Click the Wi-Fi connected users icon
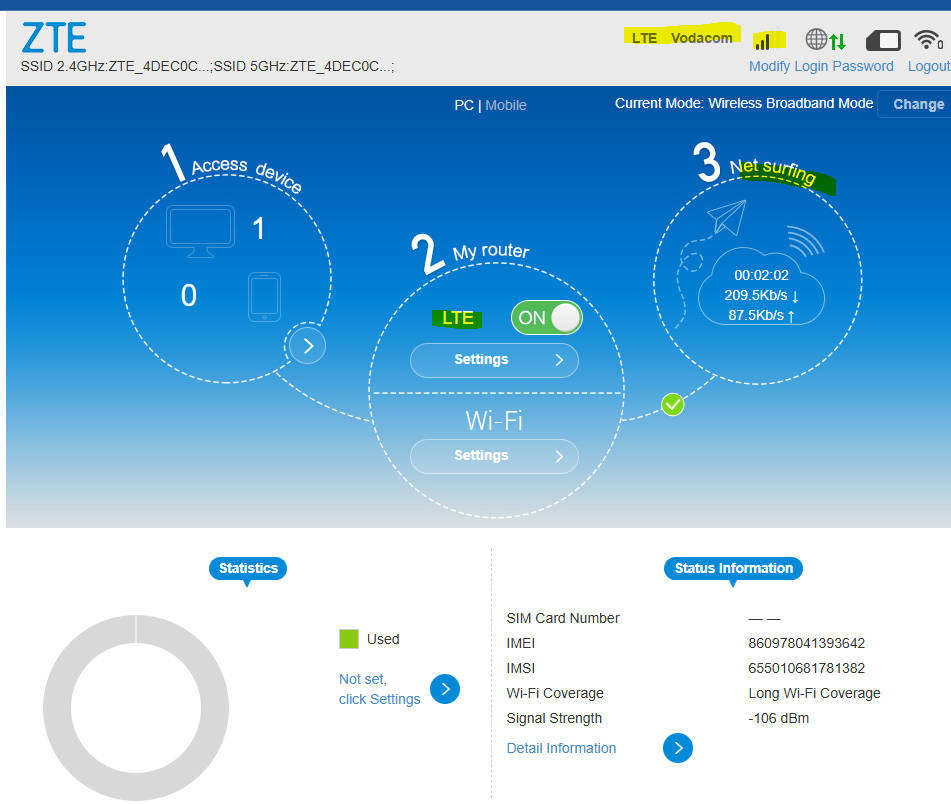The width and height of the screenshot is (951, 804). 929,38
